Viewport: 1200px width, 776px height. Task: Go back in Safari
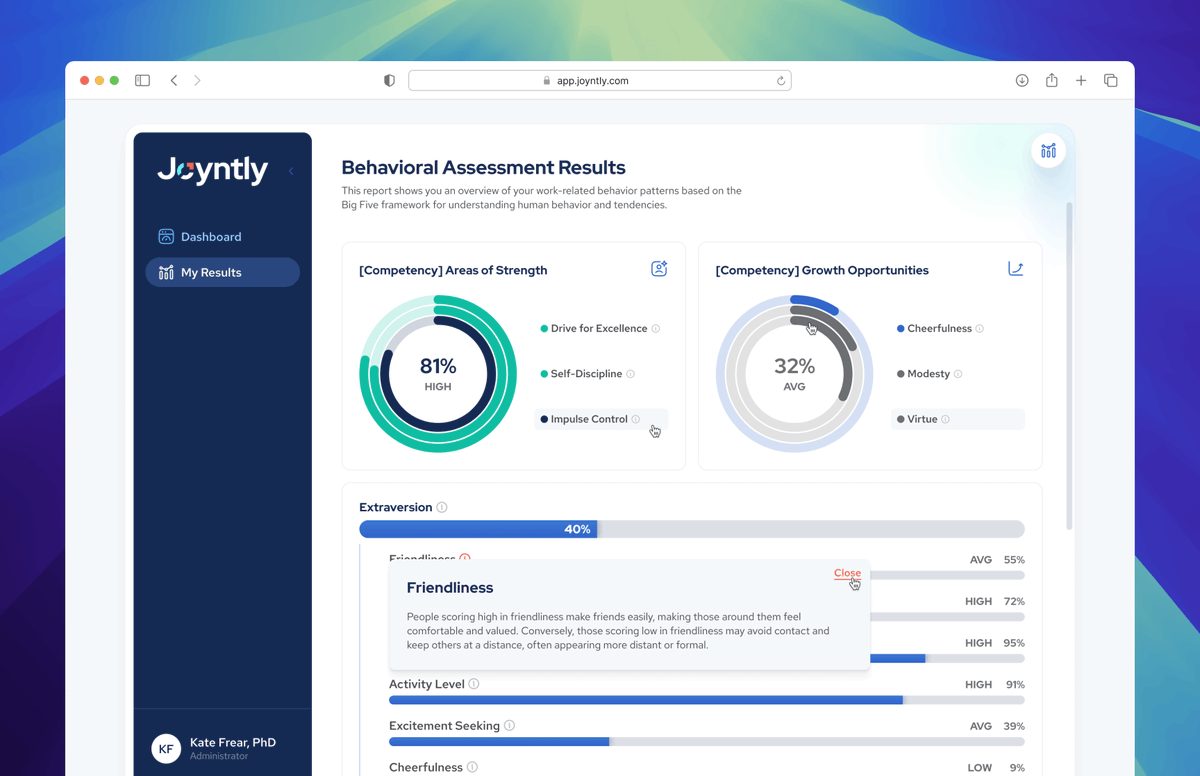[x=174, y=81]
